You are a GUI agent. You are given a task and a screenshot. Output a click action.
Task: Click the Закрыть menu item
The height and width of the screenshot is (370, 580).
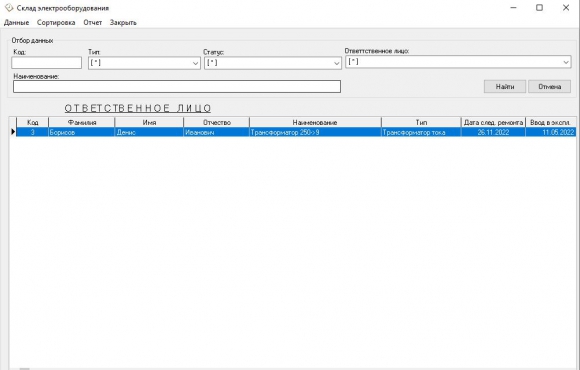pyautogui.click(x=123, y=23)
